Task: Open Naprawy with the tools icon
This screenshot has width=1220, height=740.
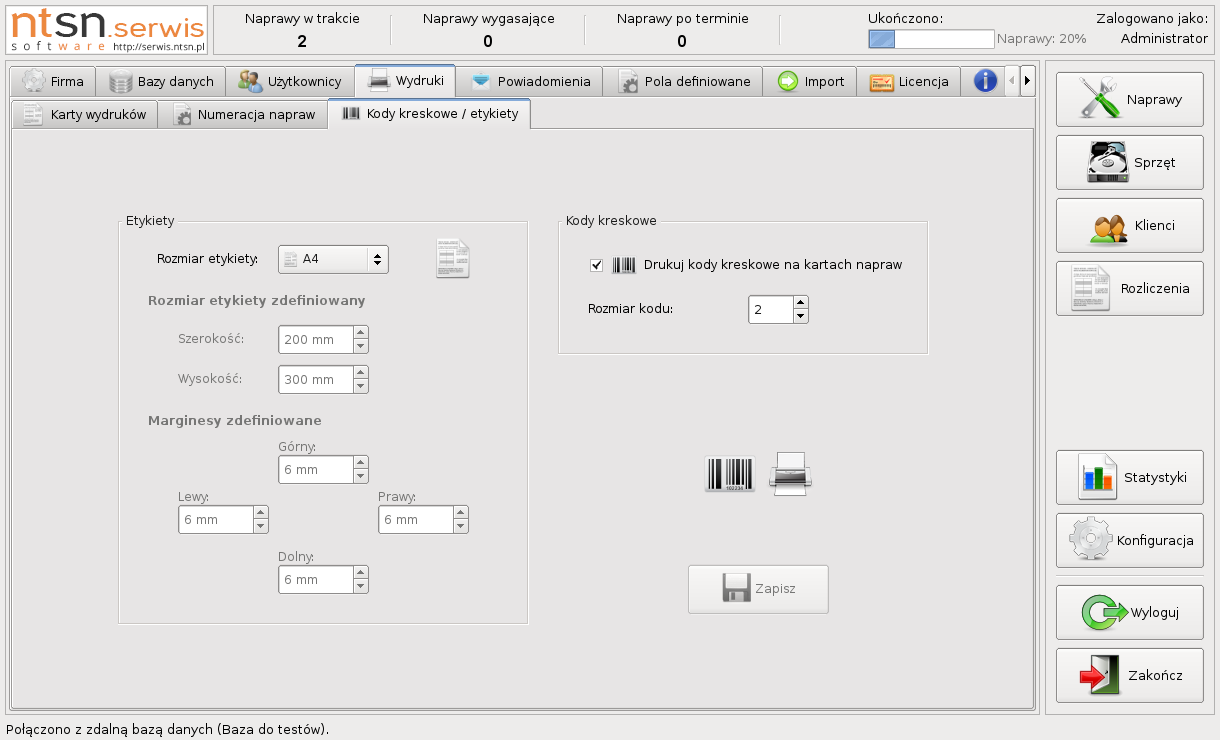Action: point(1129,100)
